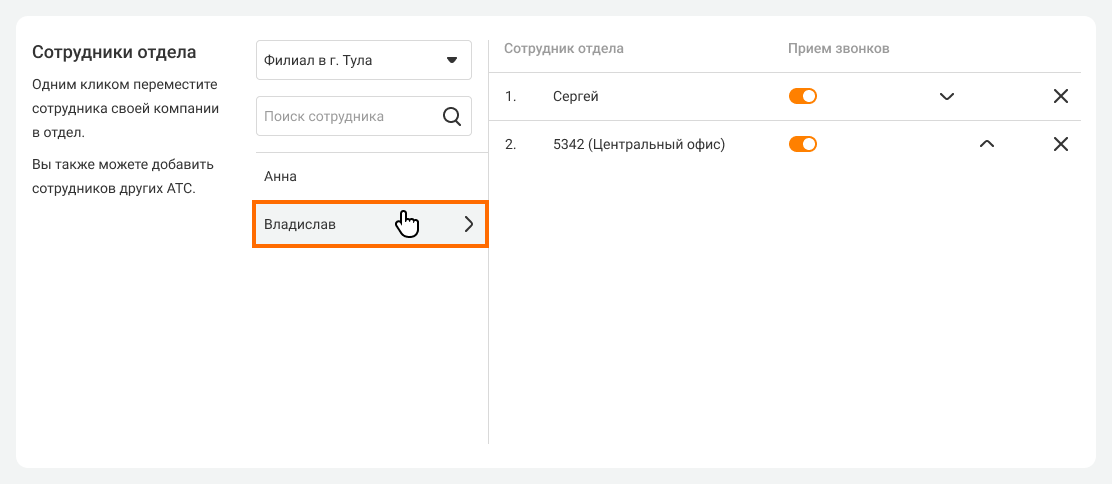The width and height of the screenshot is (1112, 484).
Task: Remove 5342 (Центральный офис) using its X icon
Action: [x=1061, y=144]
